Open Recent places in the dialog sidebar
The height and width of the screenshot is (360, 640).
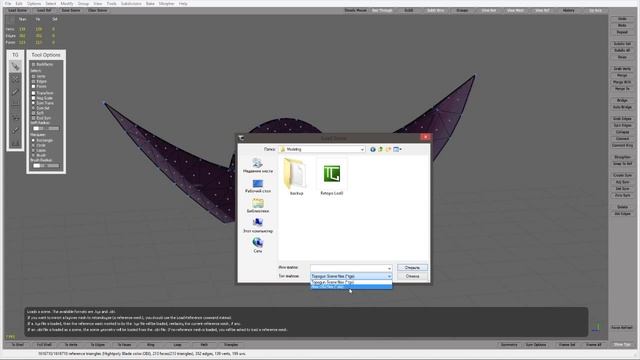(258, 166)
